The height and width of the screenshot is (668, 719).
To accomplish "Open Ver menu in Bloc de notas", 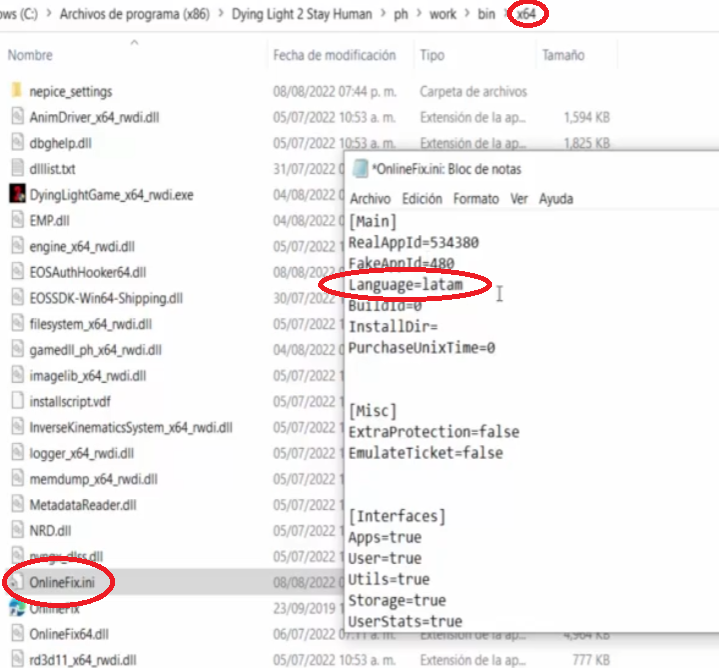I will click(519, 199).
